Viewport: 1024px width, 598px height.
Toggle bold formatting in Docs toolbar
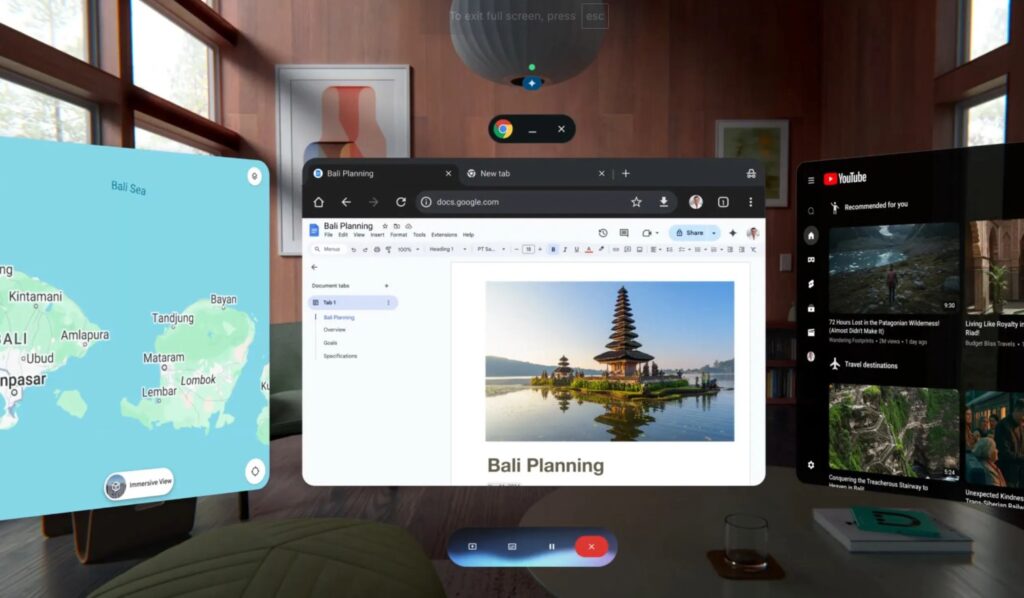[553, 249]
